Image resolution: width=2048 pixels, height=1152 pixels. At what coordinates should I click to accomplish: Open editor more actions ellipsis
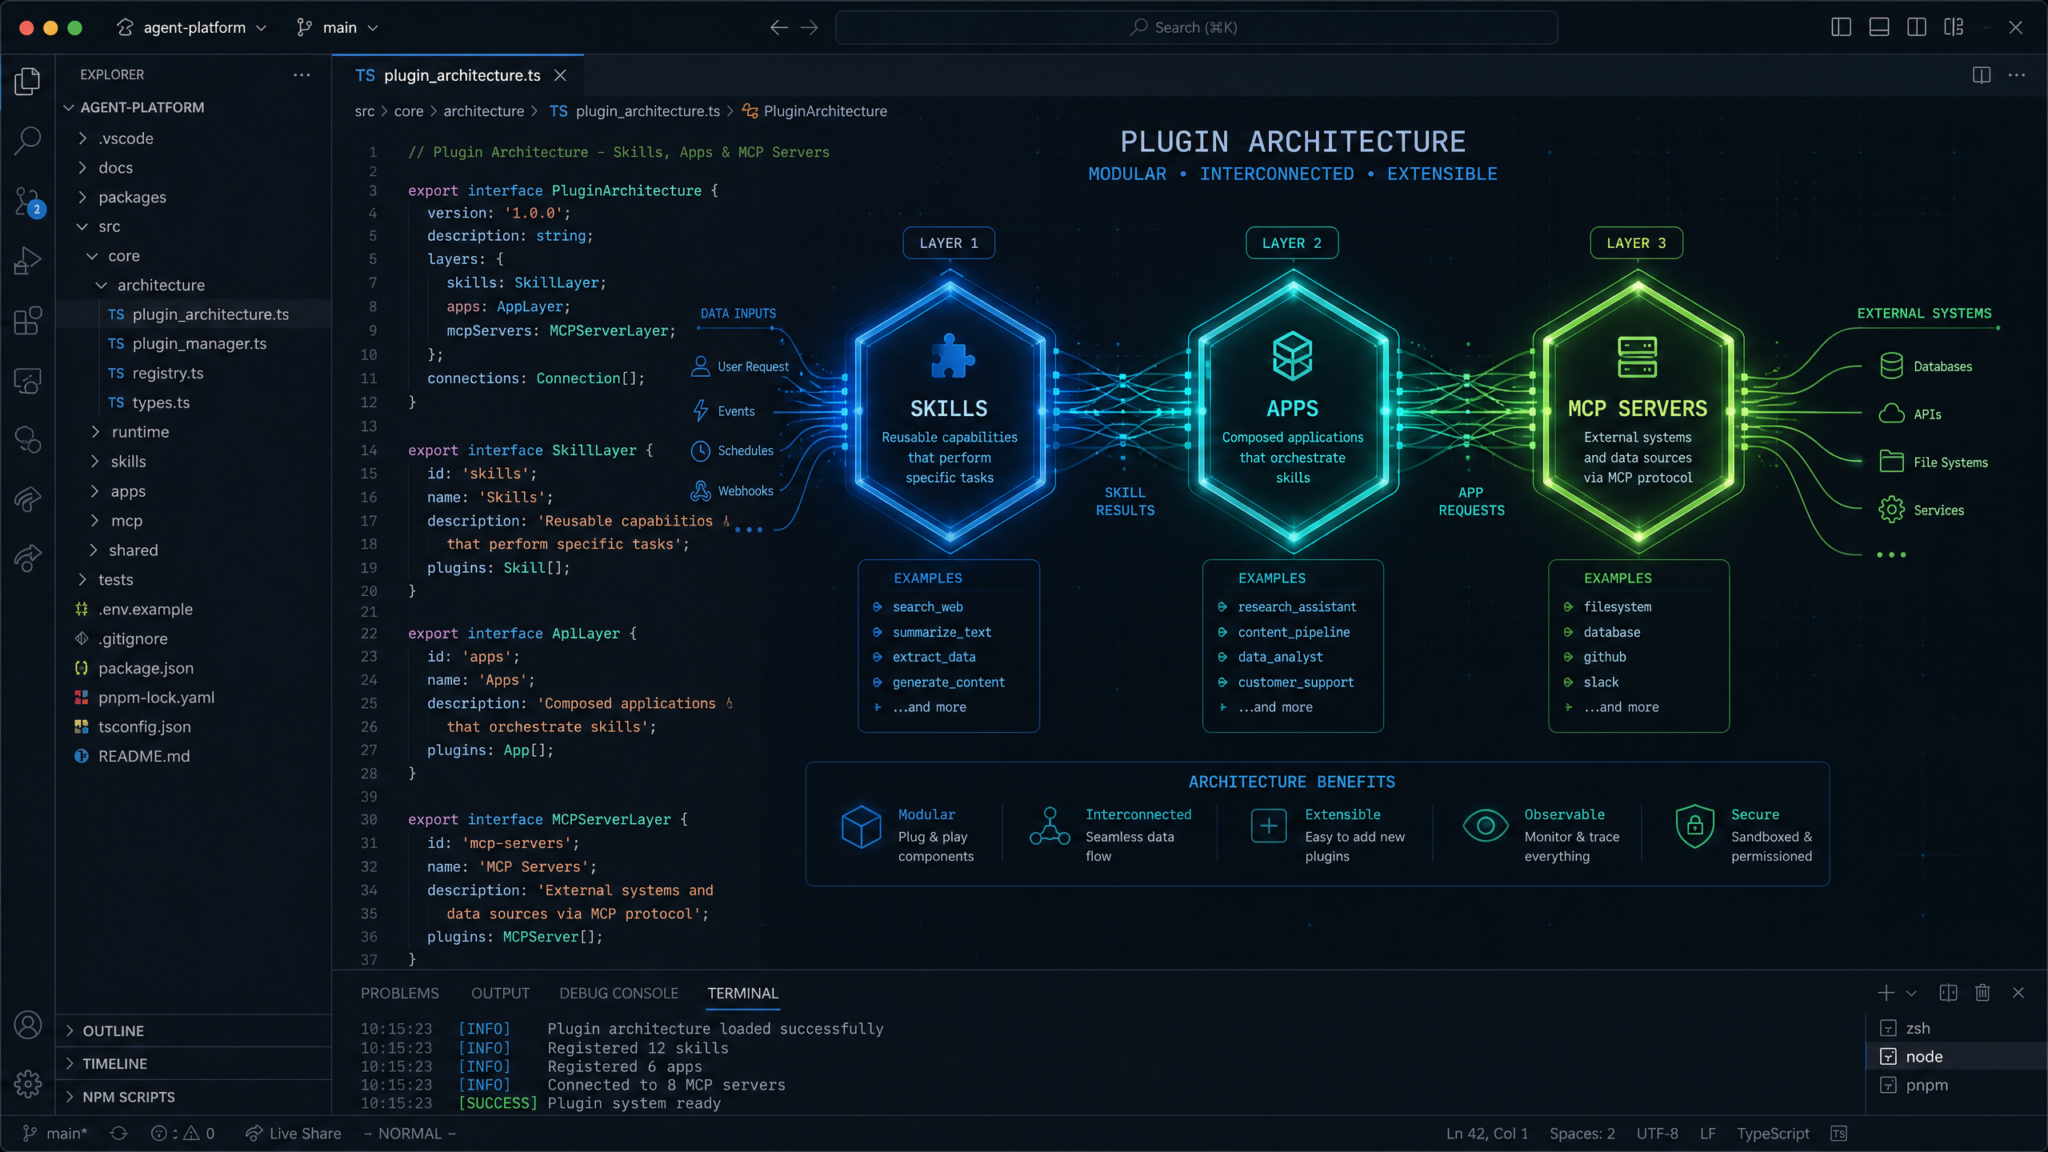[2016, 75]
